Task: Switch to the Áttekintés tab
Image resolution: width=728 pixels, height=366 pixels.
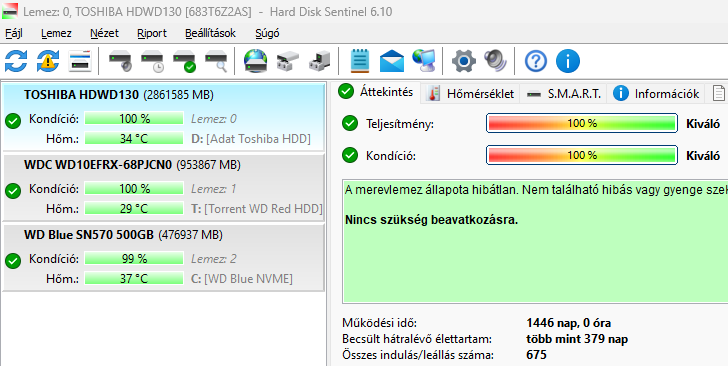Action: pos(376,92)
